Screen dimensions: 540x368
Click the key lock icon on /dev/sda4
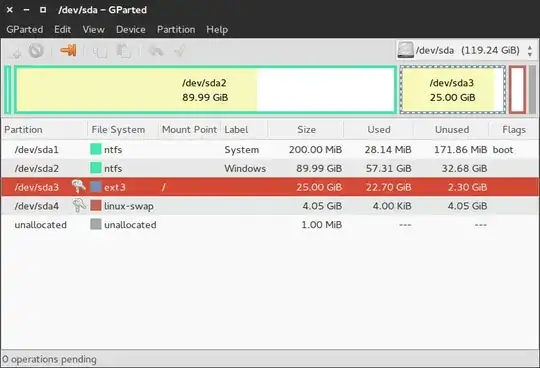click(79, 206)
